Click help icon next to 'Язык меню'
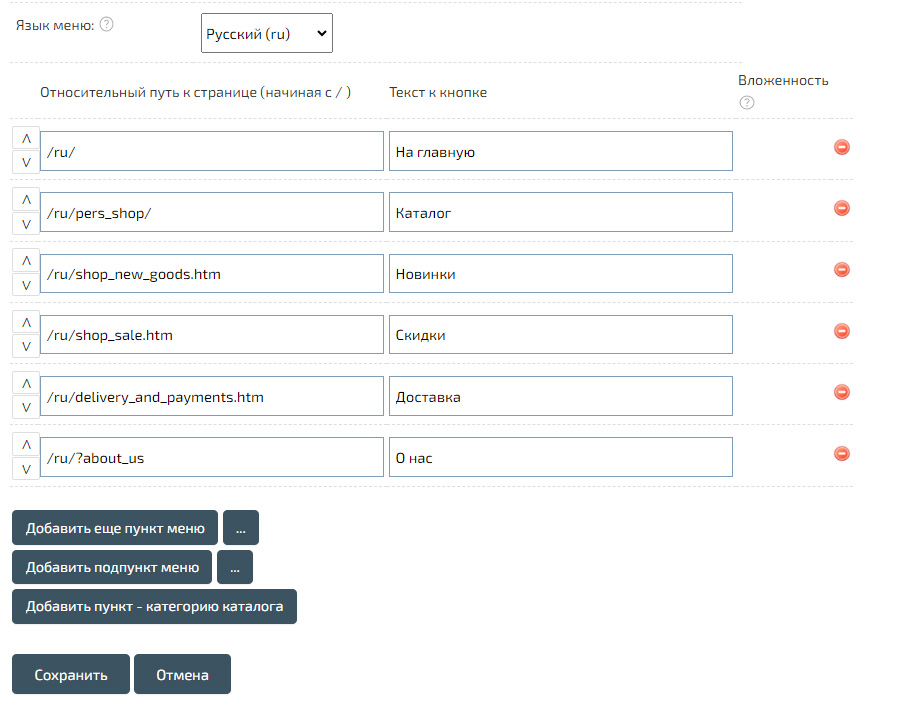The height and width of the screenshot is (711, 906). point(107,24)
